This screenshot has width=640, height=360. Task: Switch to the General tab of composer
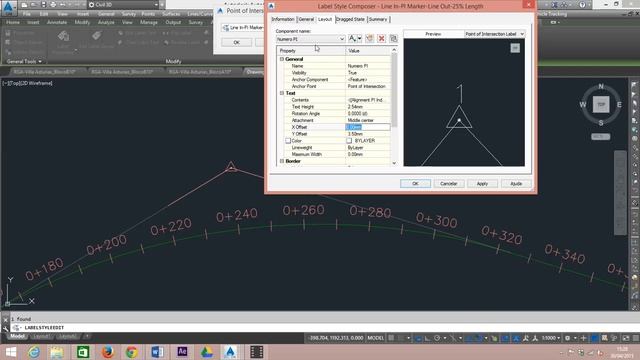tap(306, 19)
